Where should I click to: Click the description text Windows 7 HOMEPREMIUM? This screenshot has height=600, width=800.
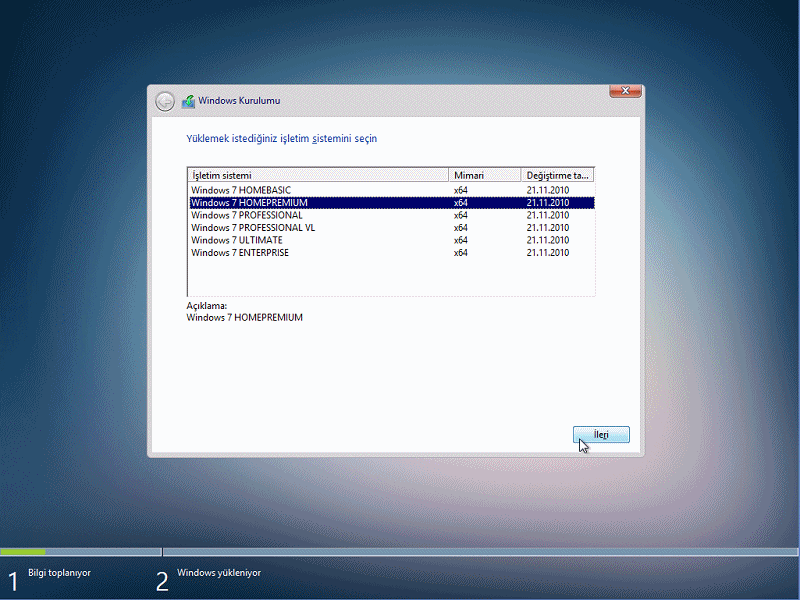(x=244, y=317)
